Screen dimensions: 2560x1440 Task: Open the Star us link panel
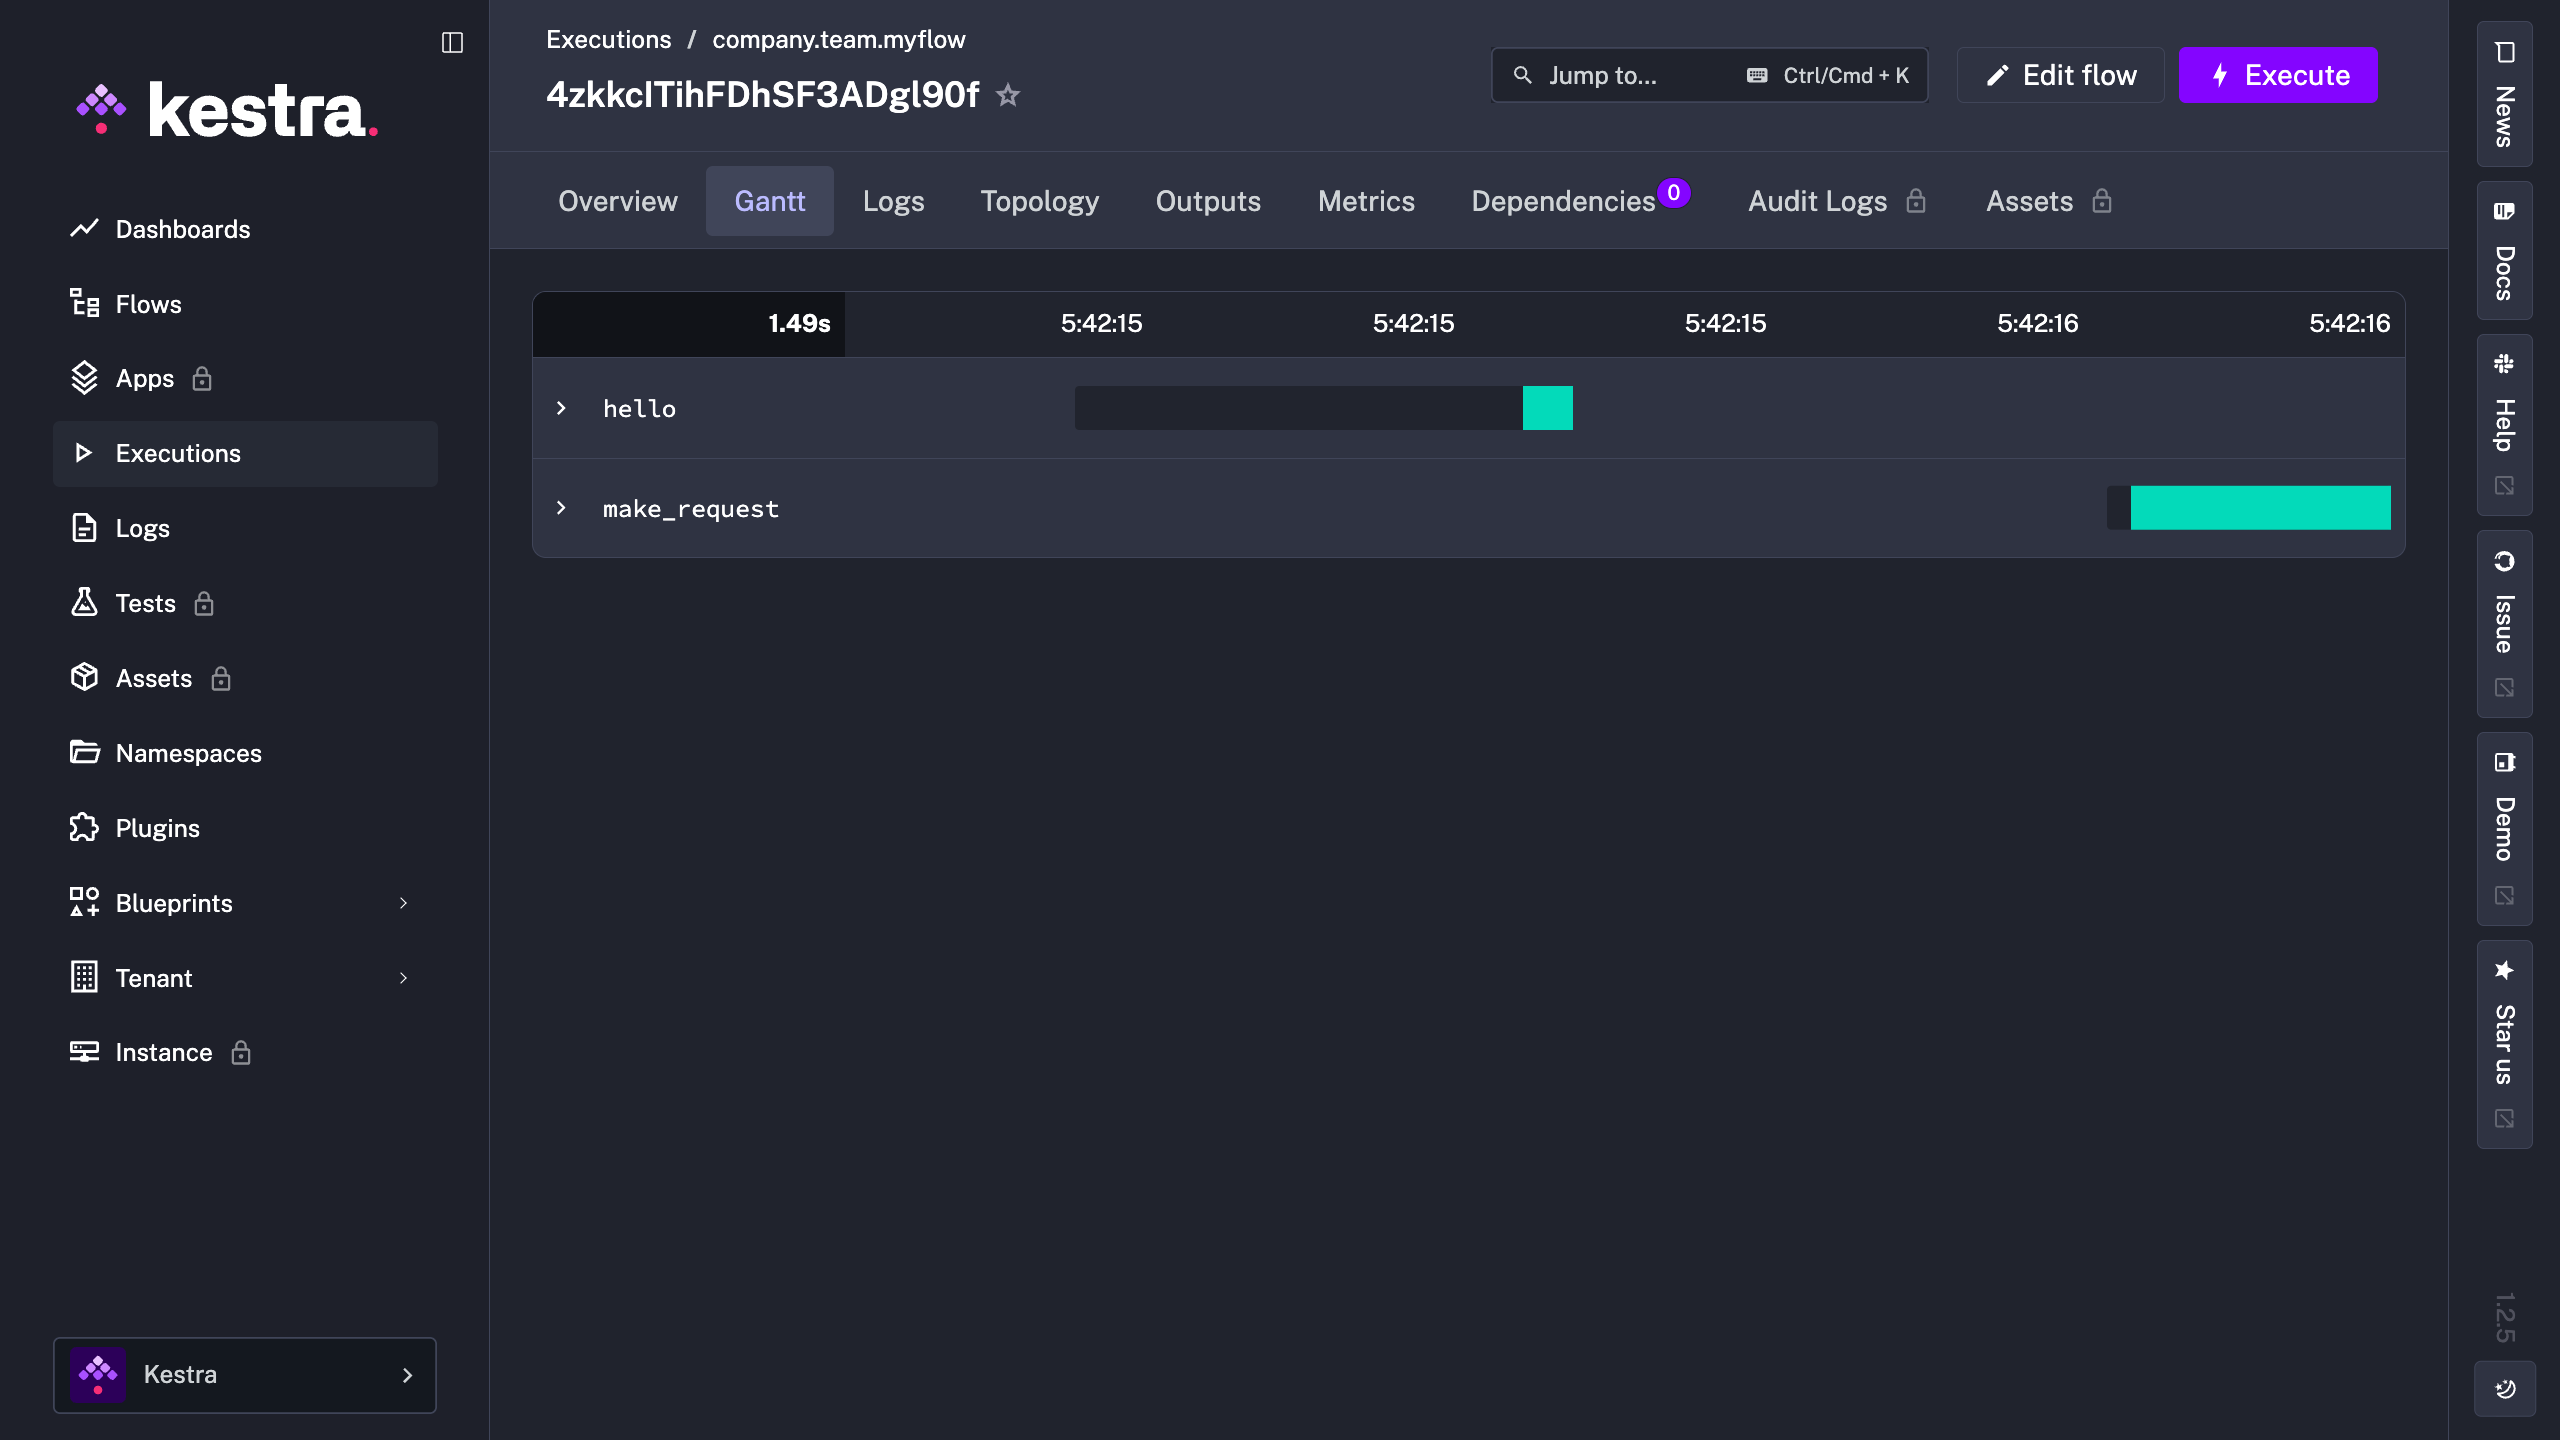coord(2504,1042)
